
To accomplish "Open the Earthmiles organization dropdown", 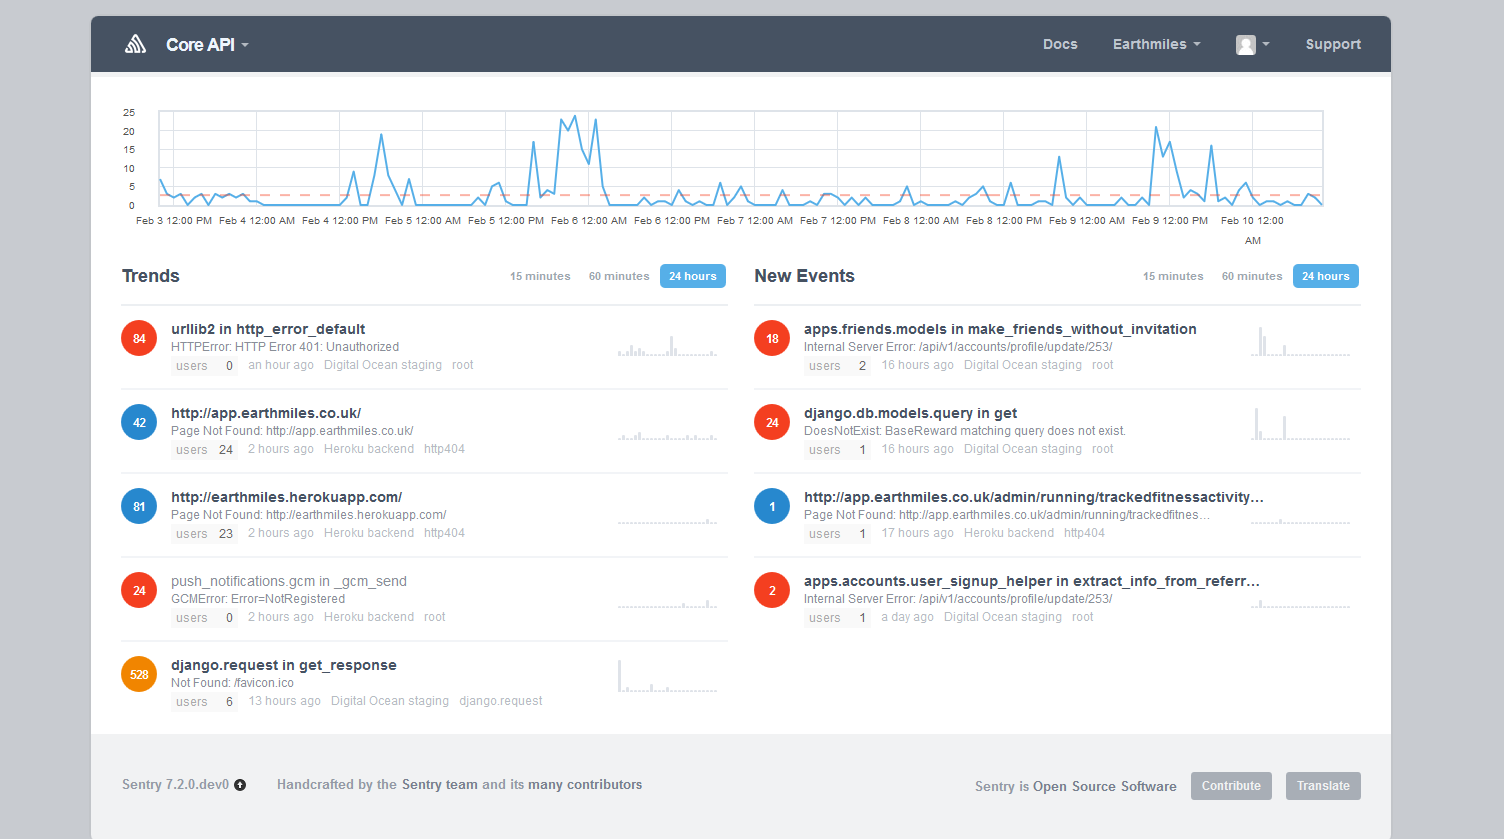I will click(x=1156, y=44).
